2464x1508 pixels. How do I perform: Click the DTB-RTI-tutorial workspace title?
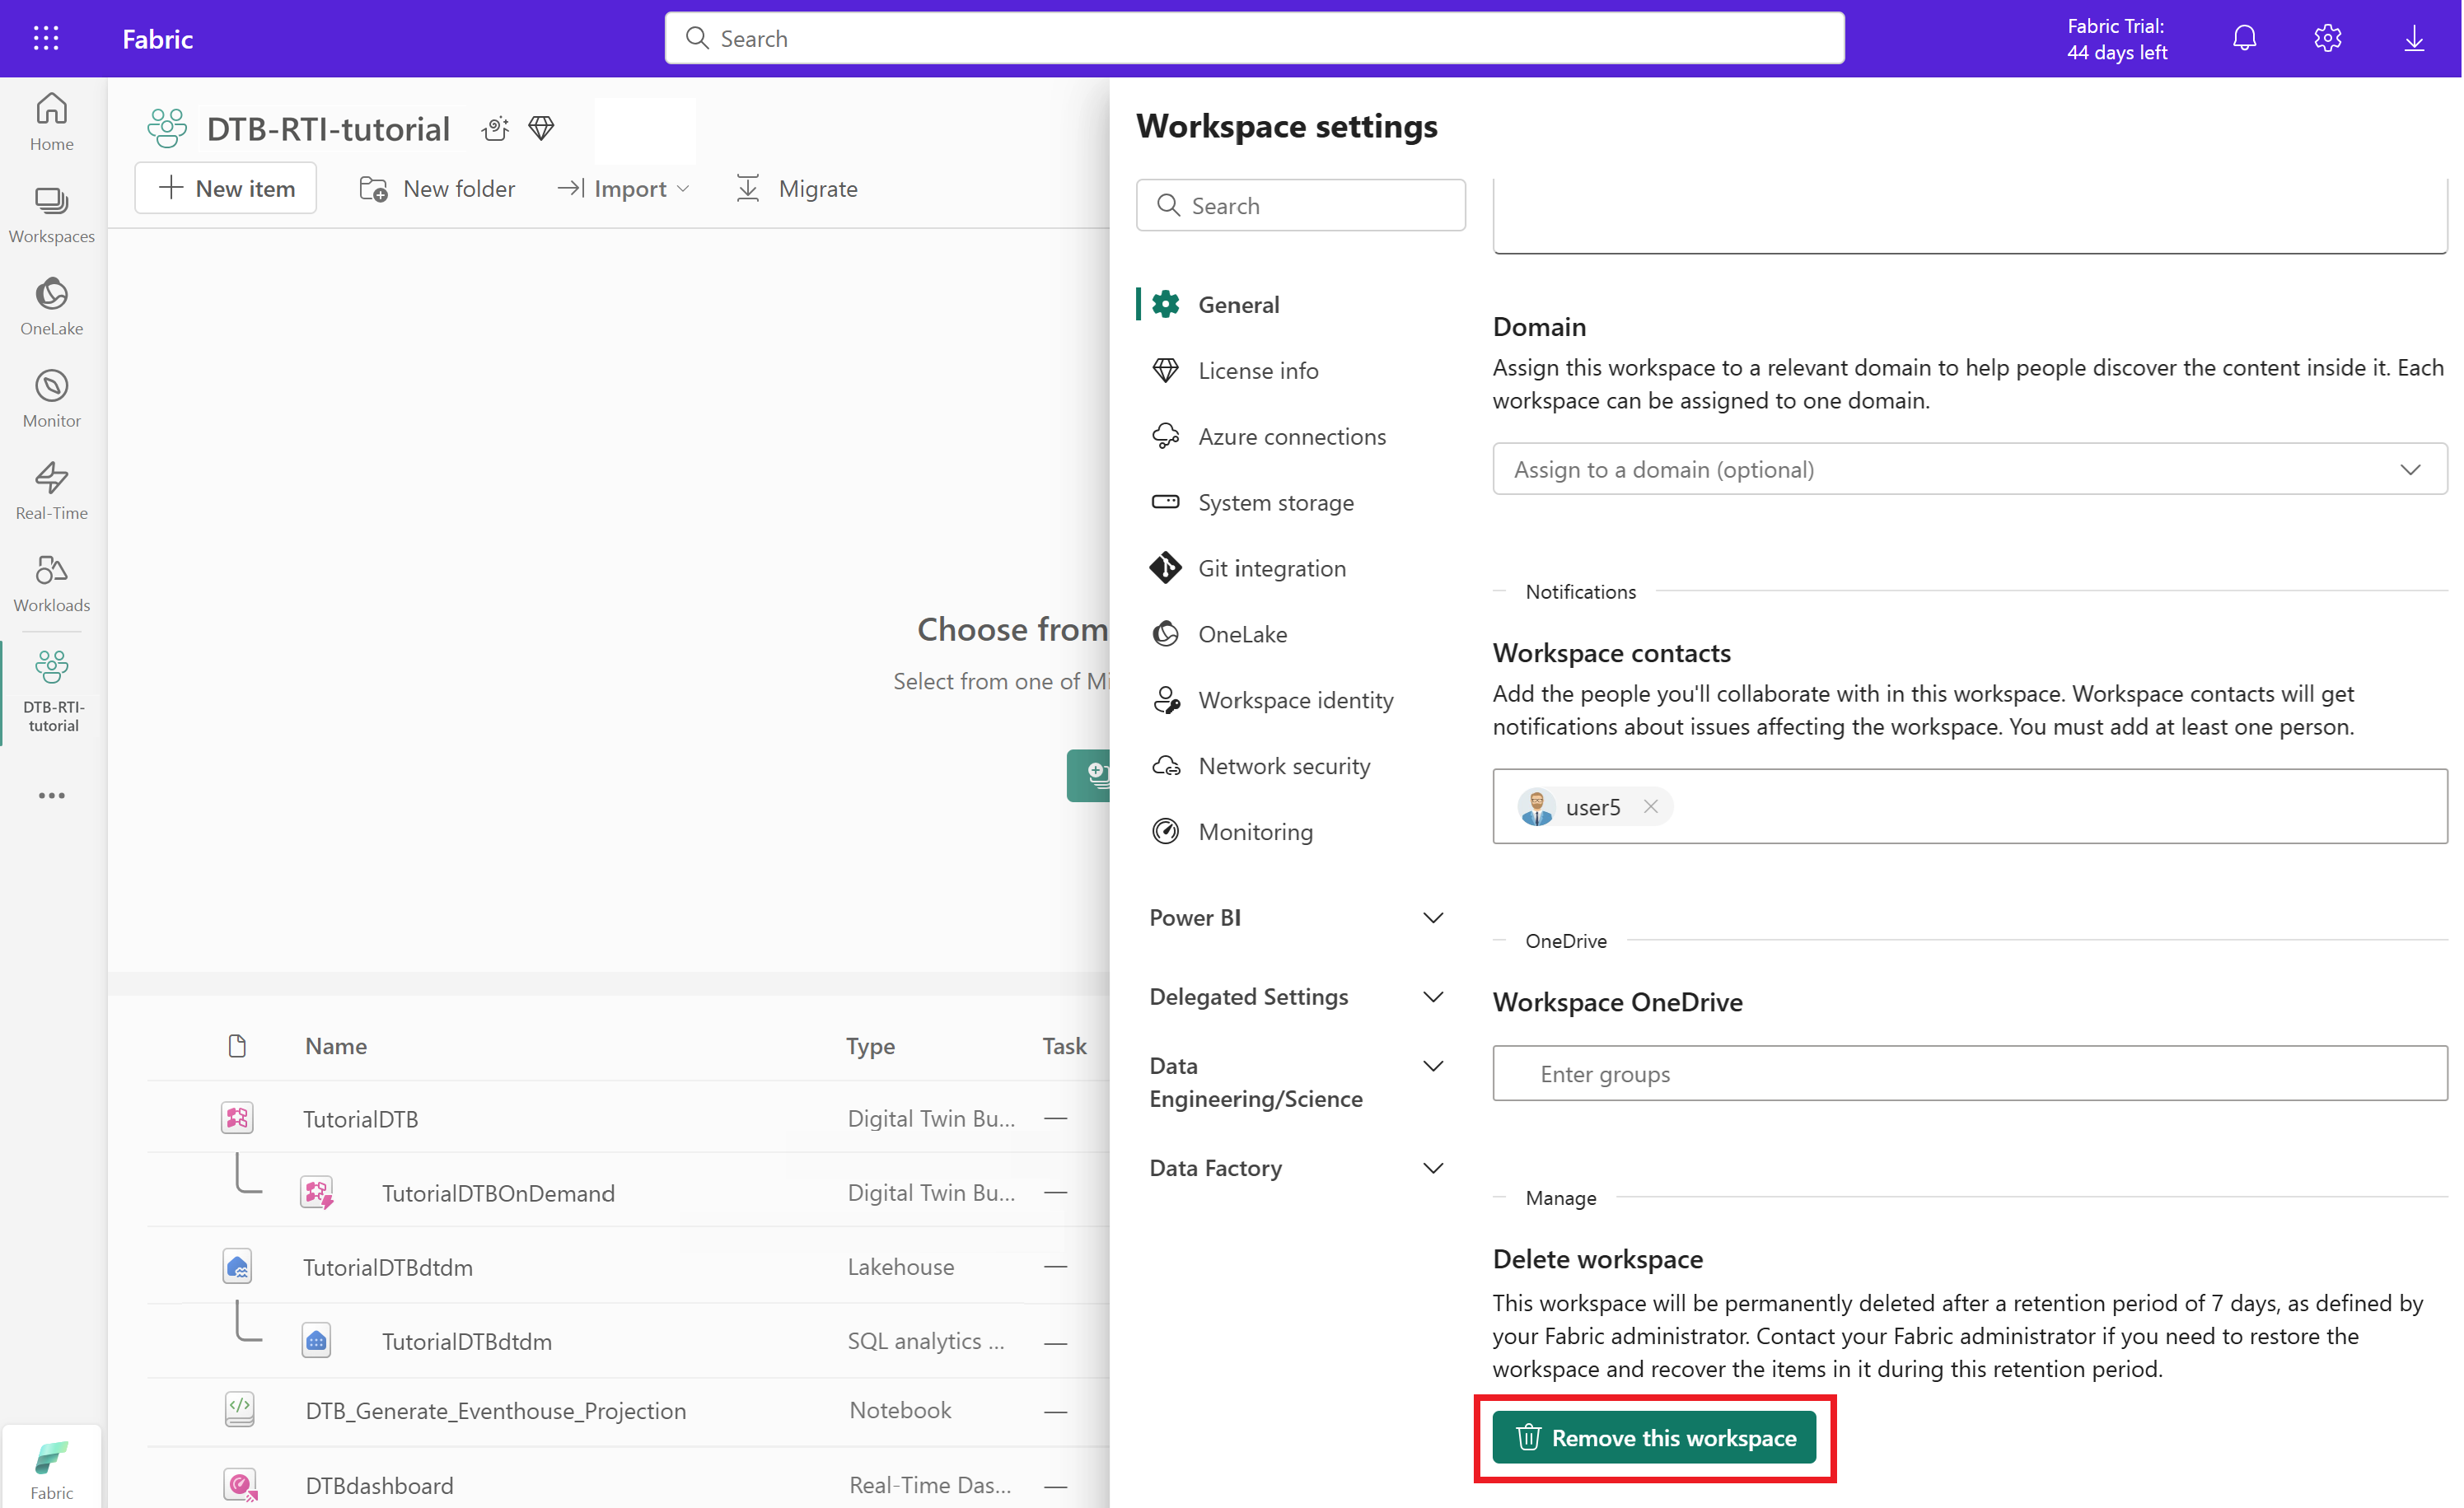point(328,128)
